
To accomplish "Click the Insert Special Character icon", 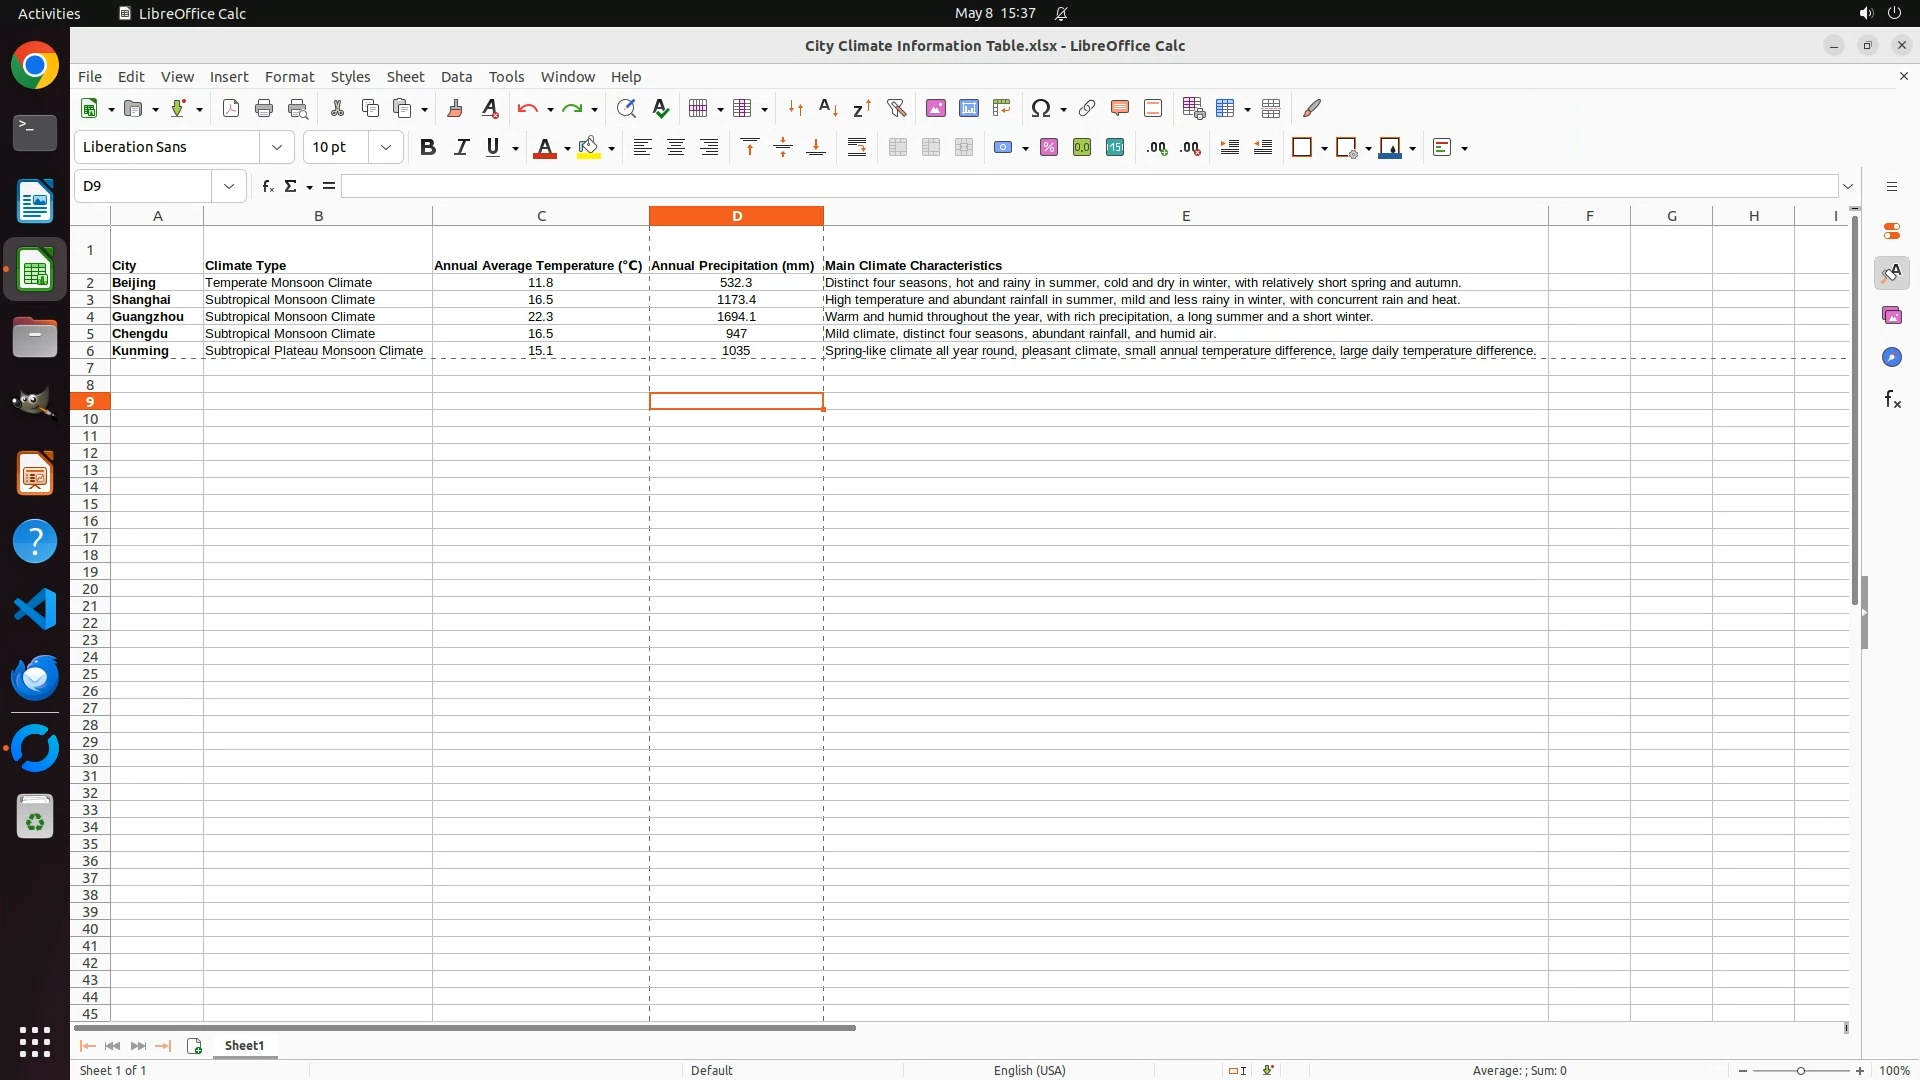I will [x=1041, y=108].
